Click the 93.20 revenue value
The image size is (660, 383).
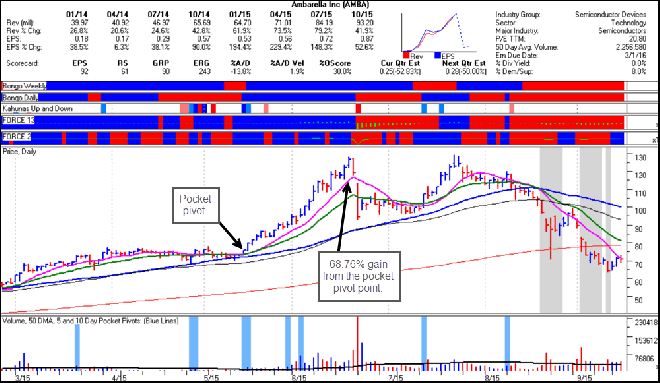tap(365, 23)
